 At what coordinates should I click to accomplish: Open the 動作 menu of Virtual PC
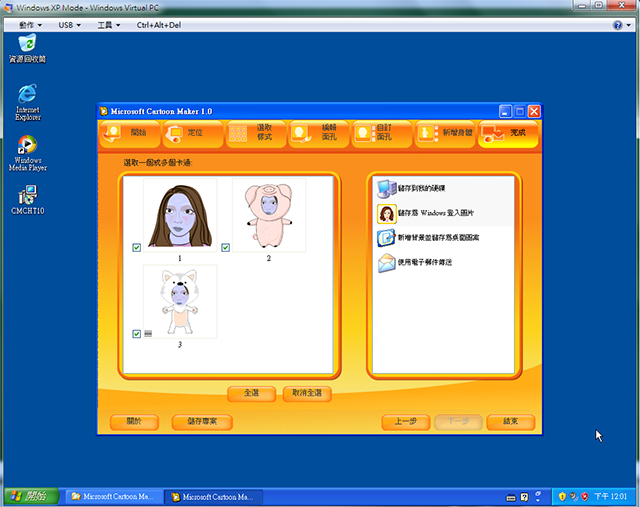[30, 25]
